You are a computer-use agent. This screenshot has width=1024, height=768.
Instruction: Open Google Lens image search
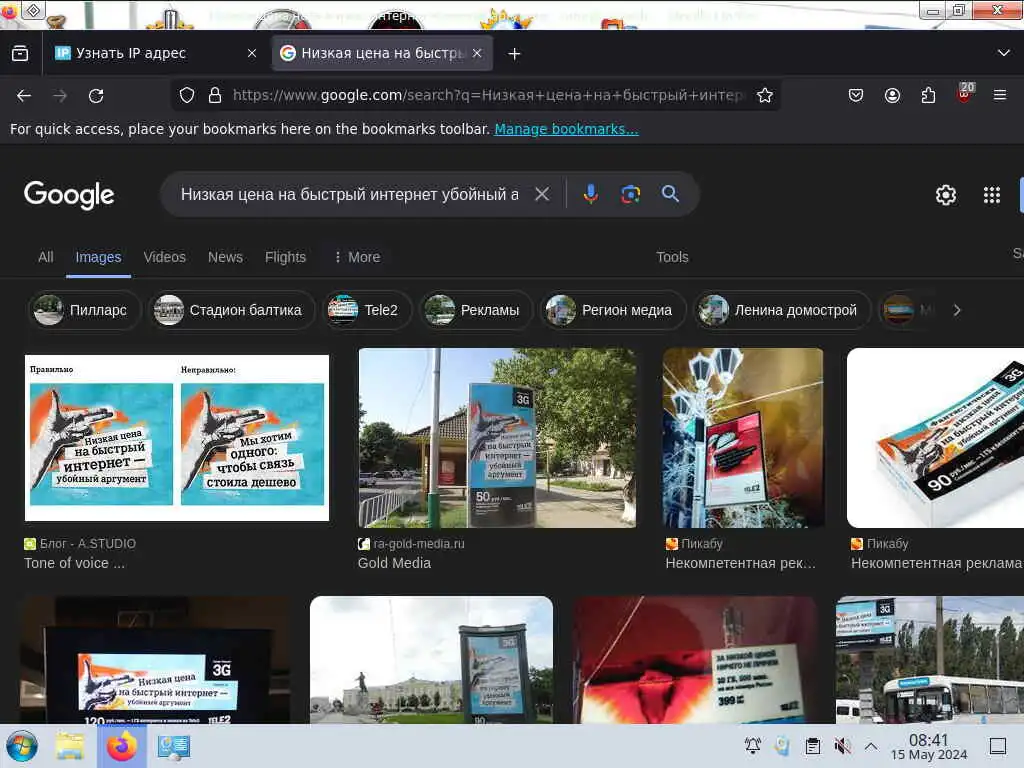pyautogui.click(x=630, y=195)
